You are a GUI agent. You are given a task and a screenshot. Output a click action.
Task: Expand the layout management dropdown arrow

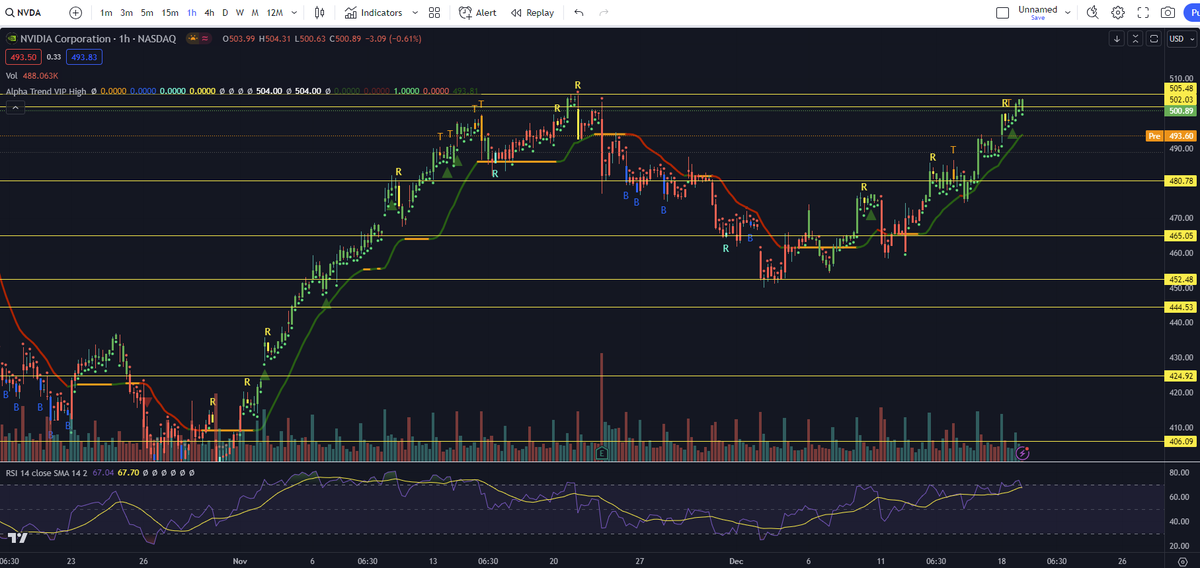(x=1068, y=13)
